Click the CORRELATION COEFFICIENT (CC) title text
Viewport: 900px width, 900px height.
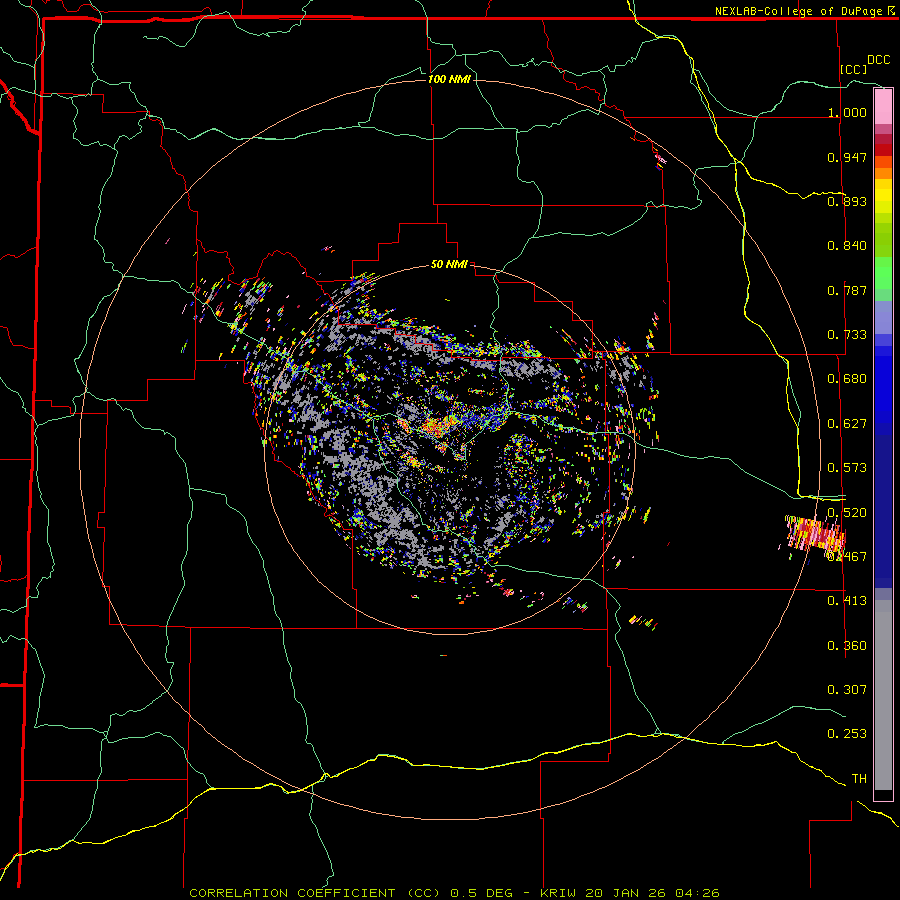pyautogui.click(x=315, y=893)
